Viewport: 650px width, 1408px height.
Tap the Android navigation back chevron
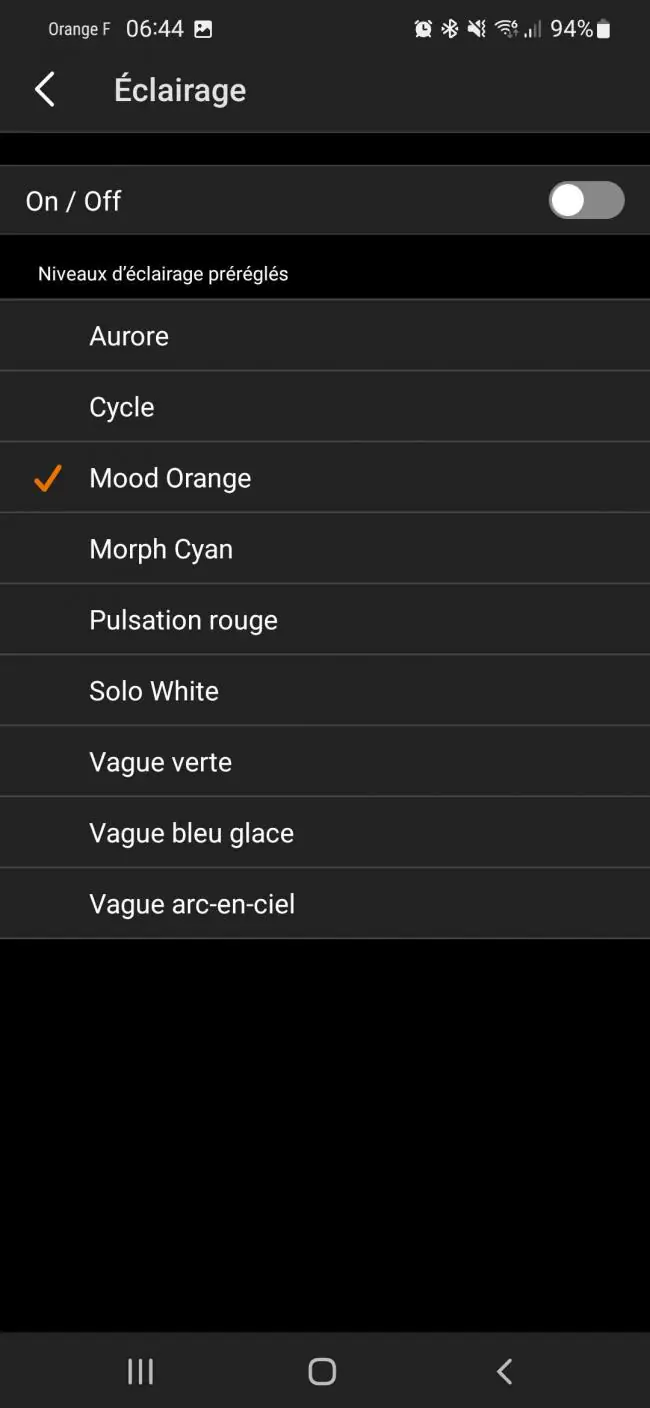(x=505, y=1371)
